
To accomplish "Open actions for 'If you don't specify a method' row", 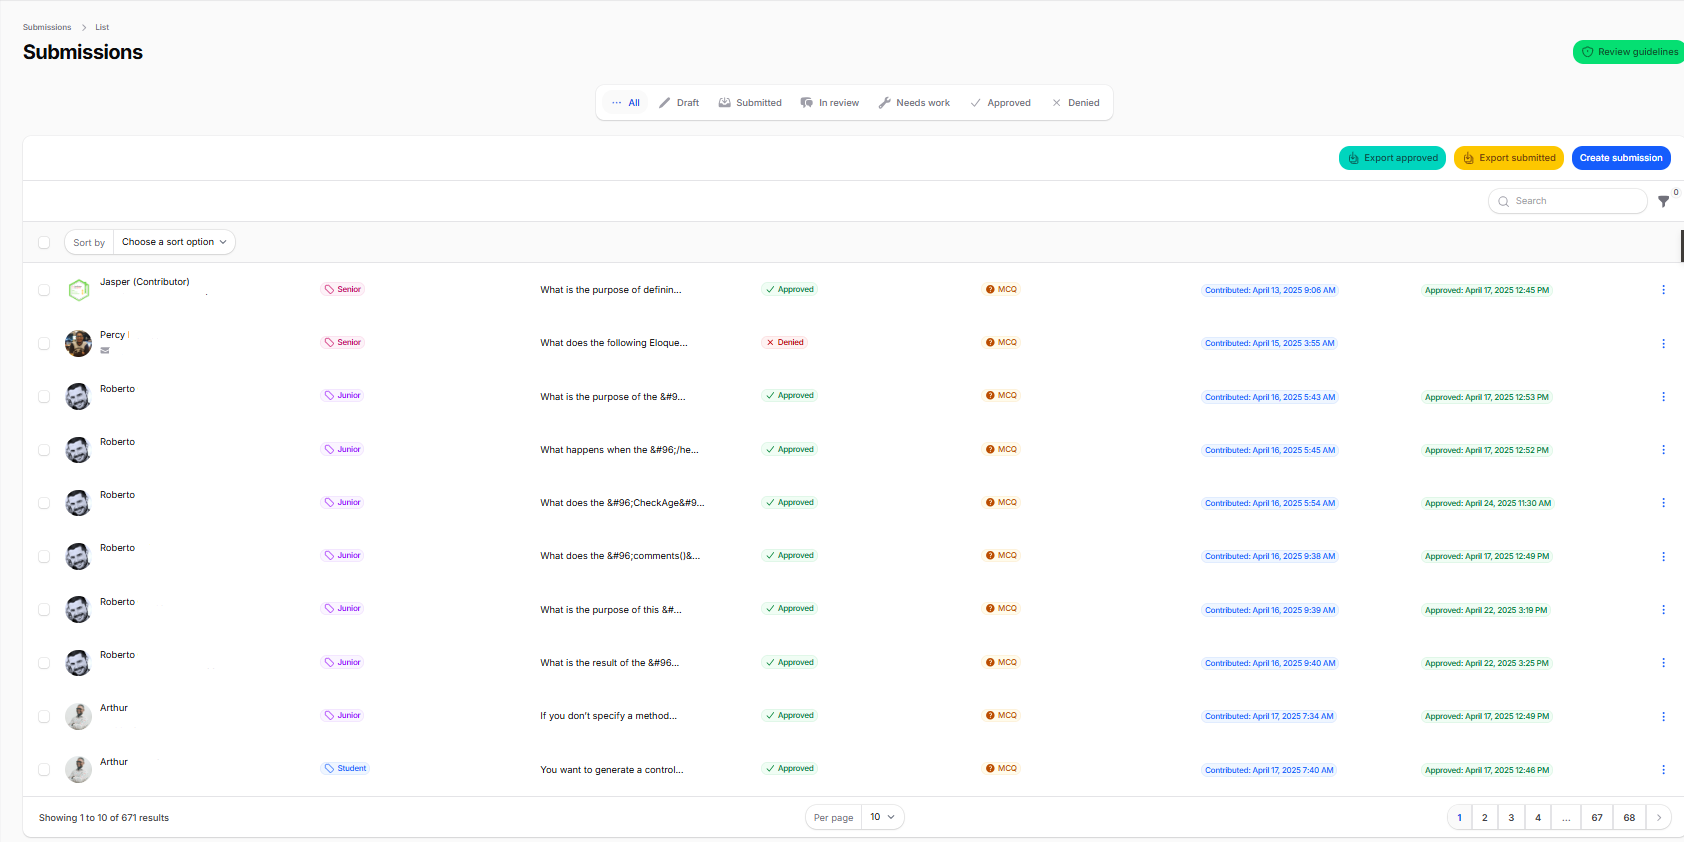I will (1663, 716).
